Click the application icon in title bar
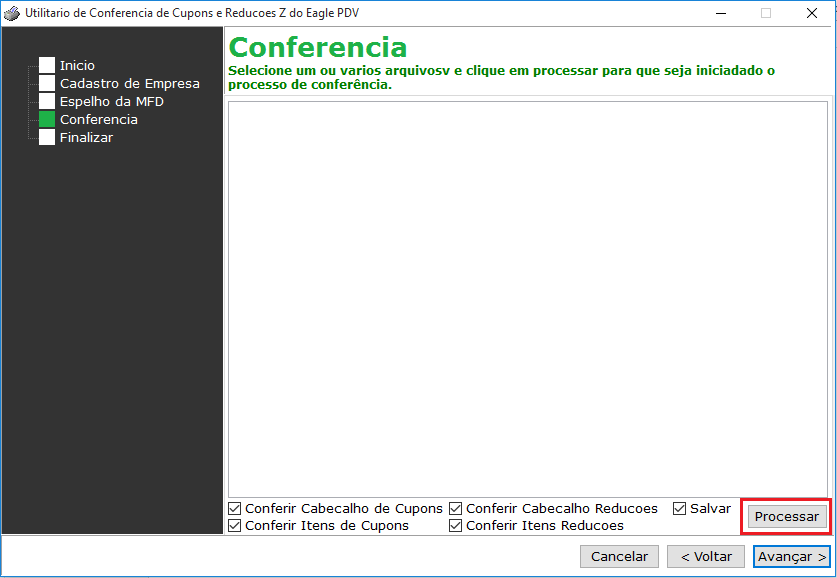Screen dimensions: 837x578 point(11,13)
